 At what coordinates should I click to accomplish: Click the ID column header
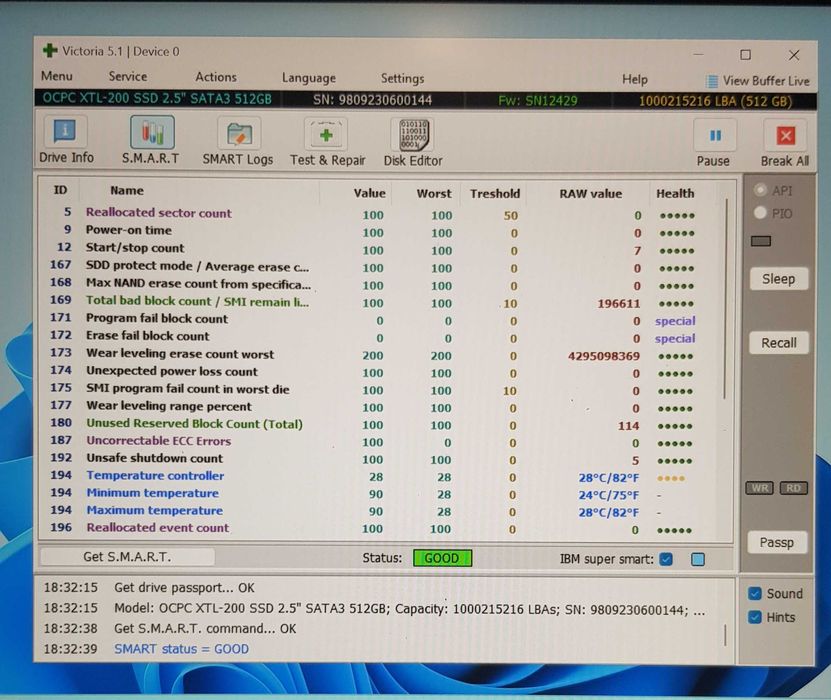click(x=60, y=190)
